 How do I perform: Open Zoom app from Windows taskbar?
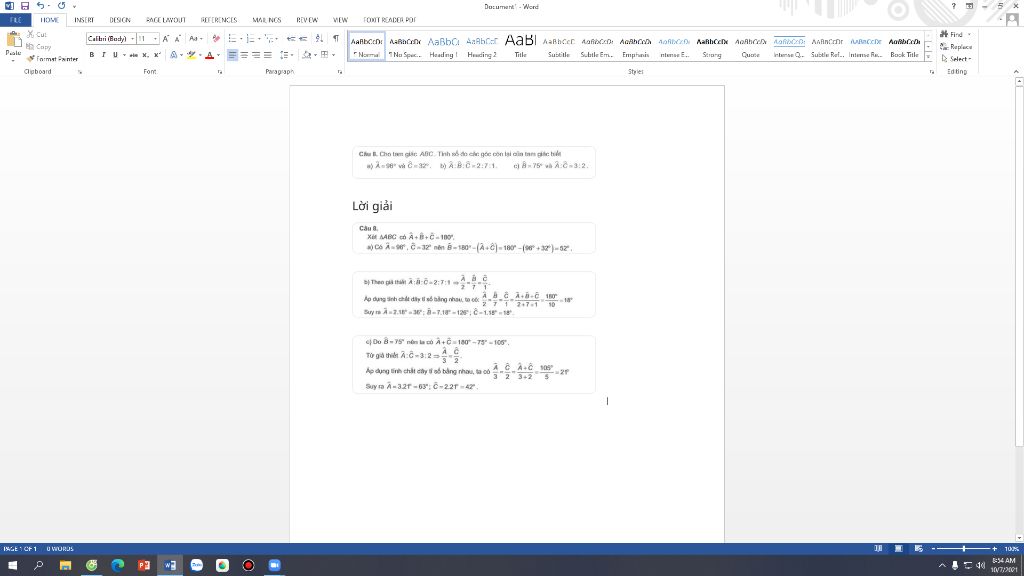point(274,565)
